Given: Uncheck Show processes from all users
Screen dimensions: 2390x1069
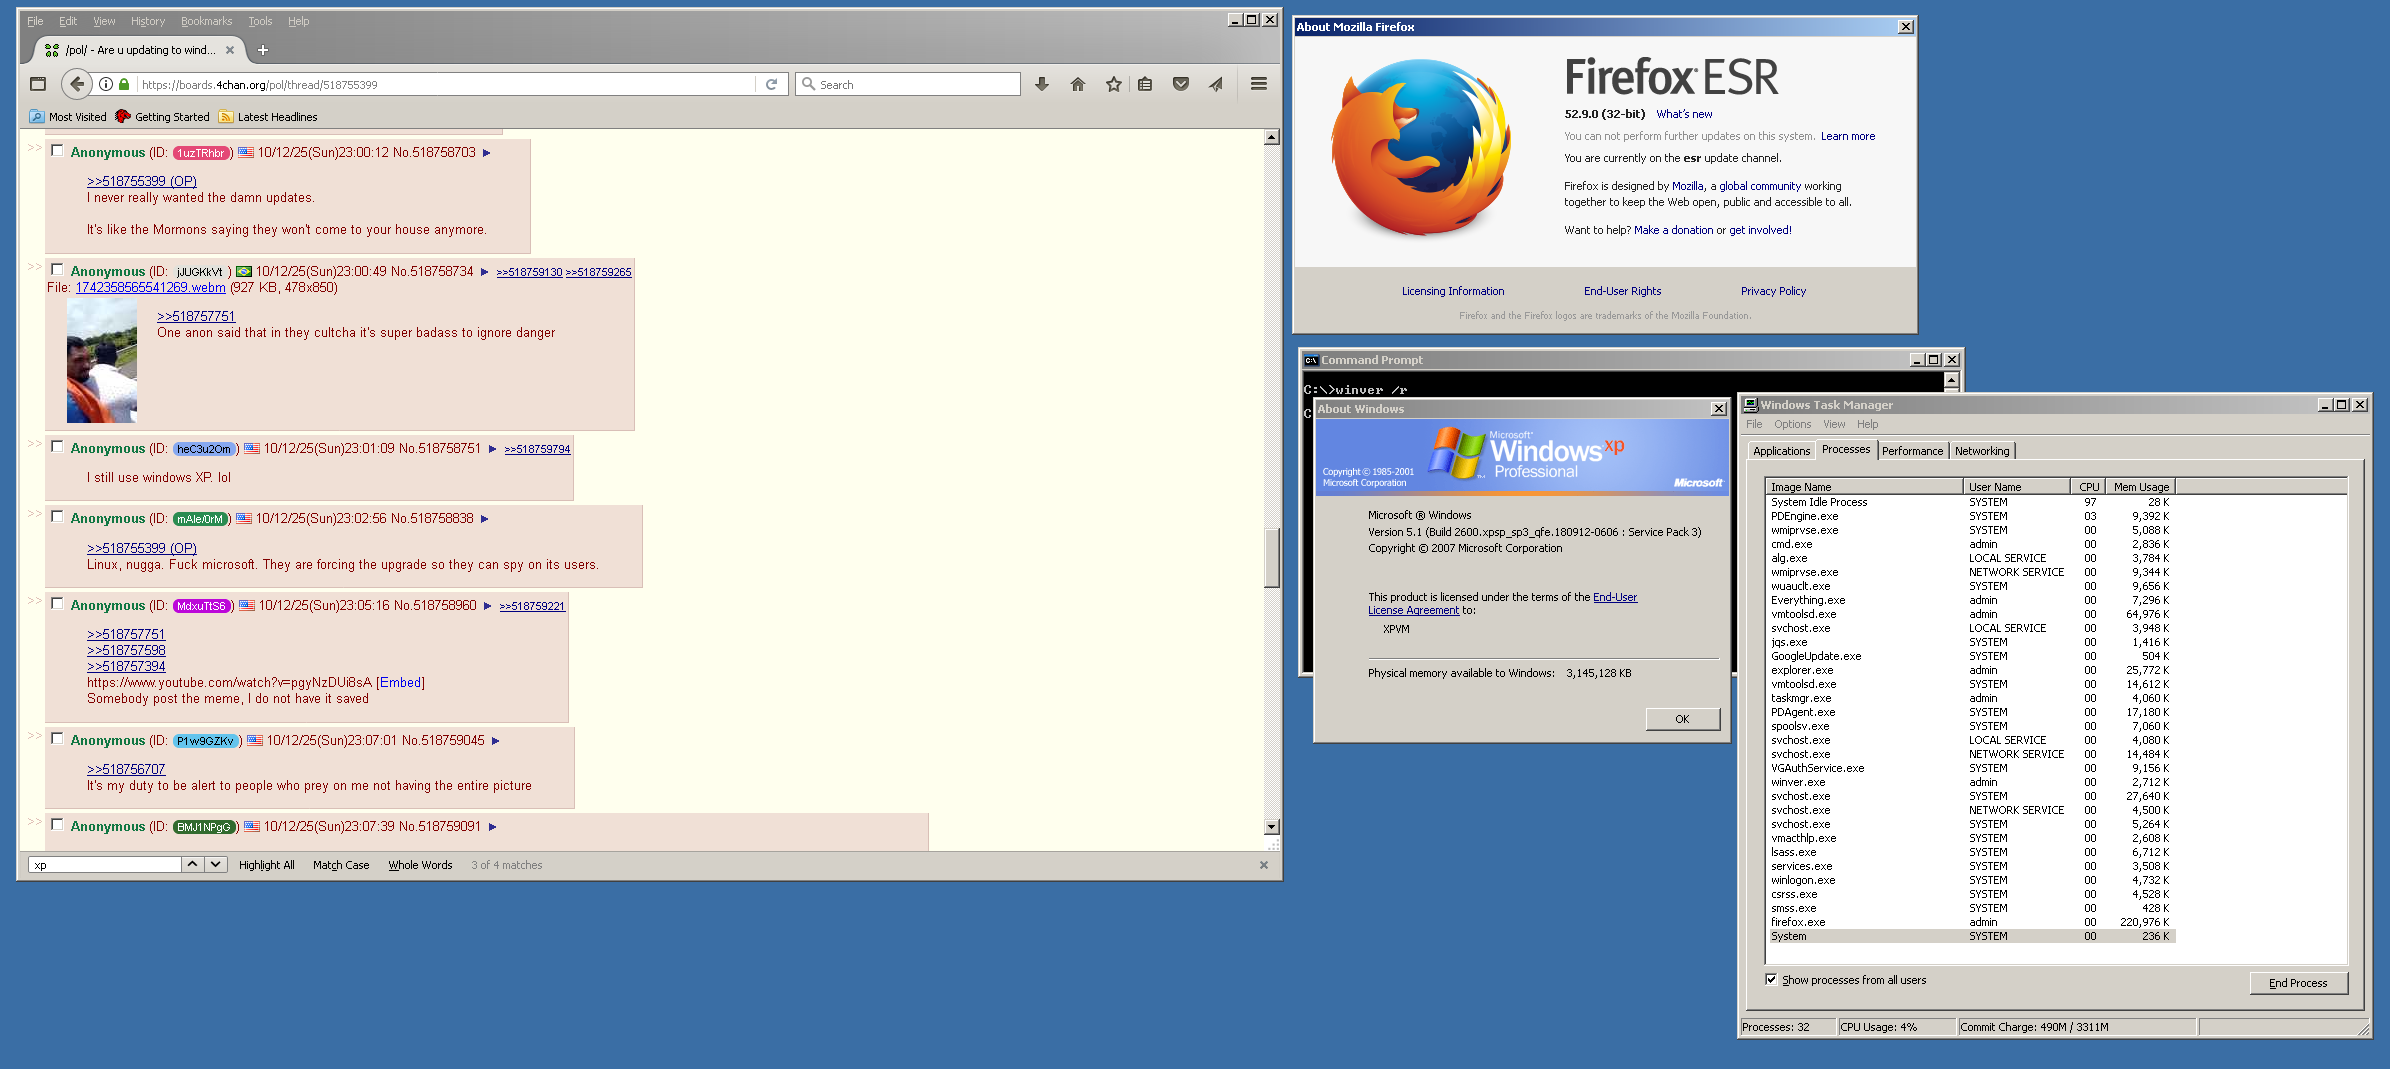Looking at the screenshot, I should tap(1771, 980).
